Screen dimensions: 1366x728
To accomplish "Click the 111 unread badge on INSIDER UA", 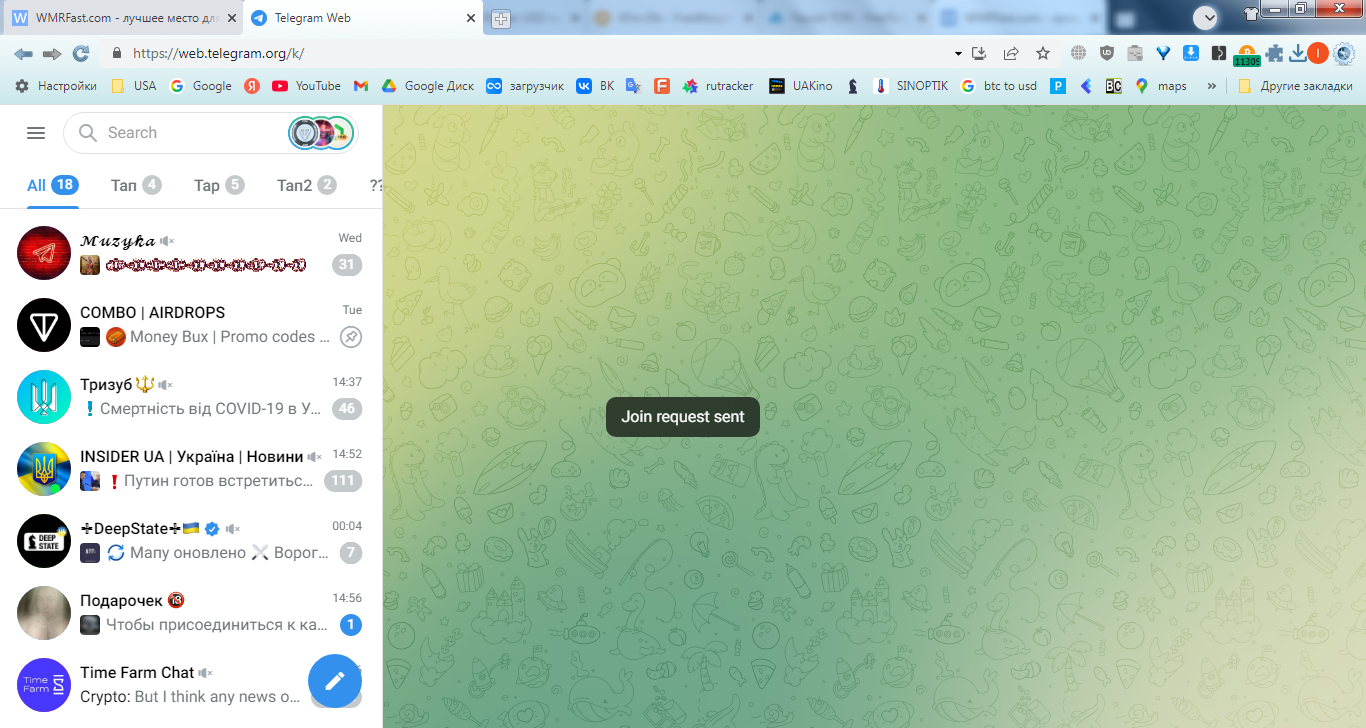I will (343, 481).
